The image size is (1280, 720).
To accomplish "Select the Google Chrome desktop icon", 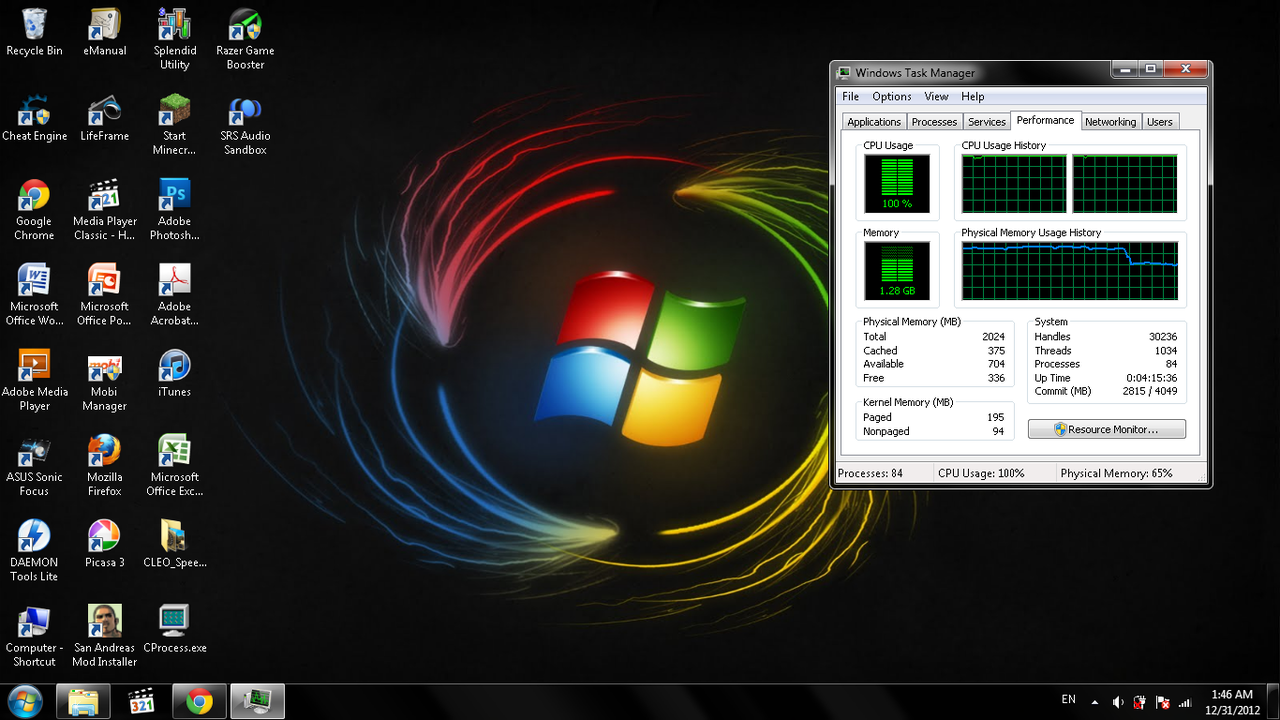I will pos(34,210).
